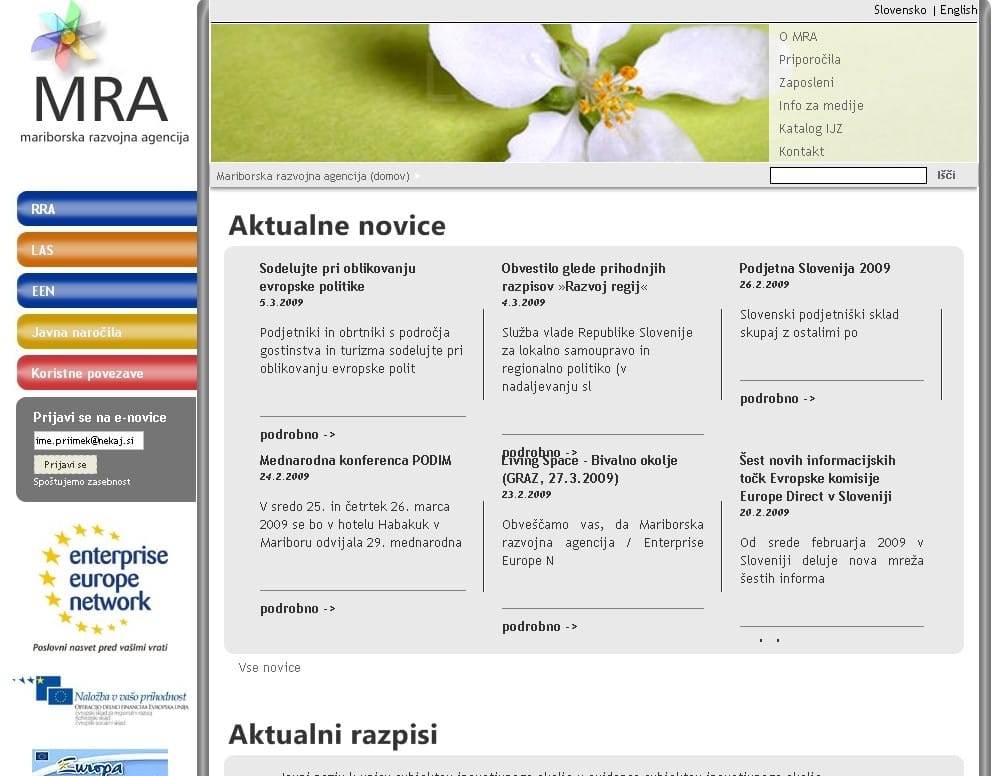
Task: Open Vse novice link
Action: tap(269, 668)
